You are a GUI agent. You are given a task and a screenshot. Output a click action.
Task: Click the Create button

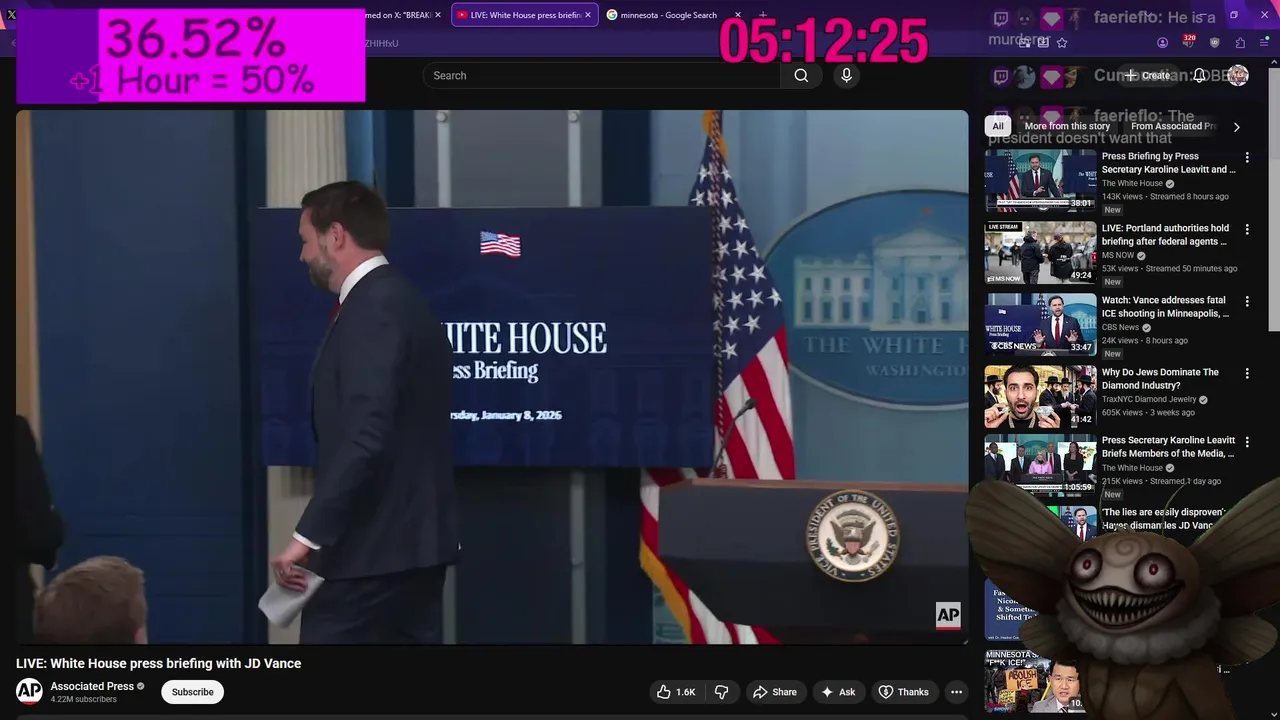click(x=1146, y=75)
